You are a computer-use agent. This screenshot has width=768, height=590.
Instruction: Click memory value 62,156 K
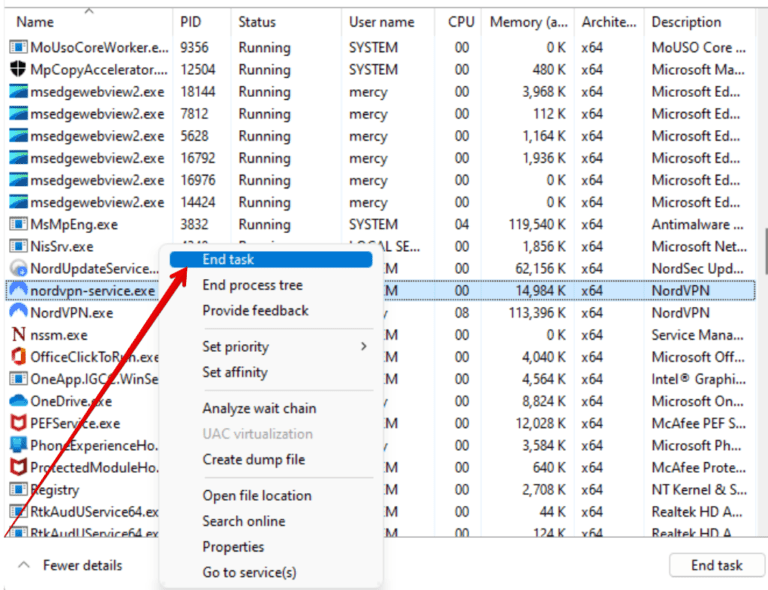coord(540,268)
